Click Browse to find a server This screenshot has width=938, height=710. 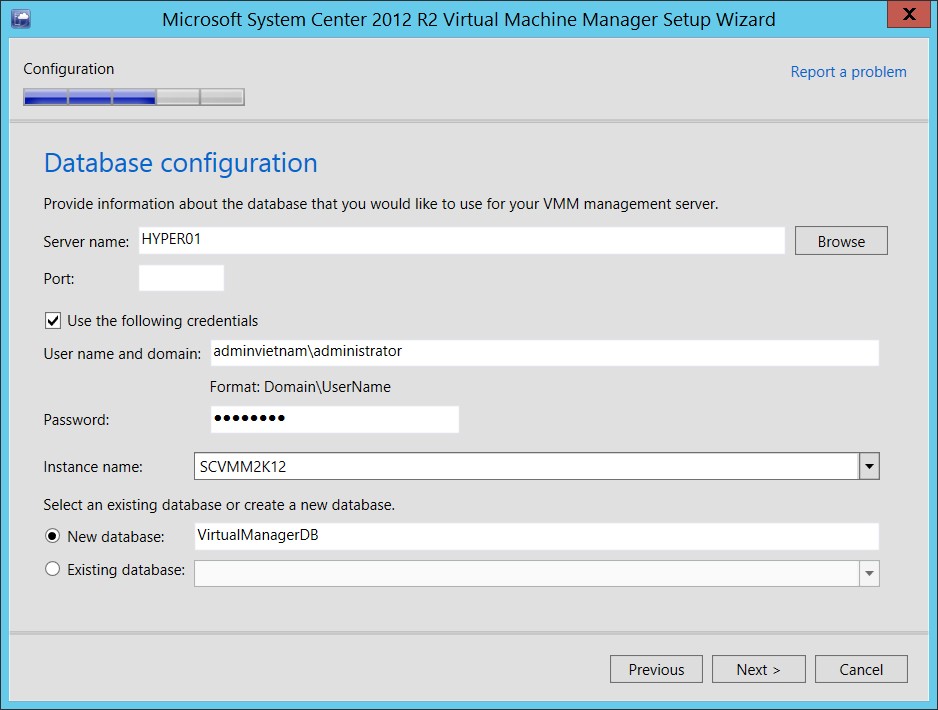(x=841, y=241)
